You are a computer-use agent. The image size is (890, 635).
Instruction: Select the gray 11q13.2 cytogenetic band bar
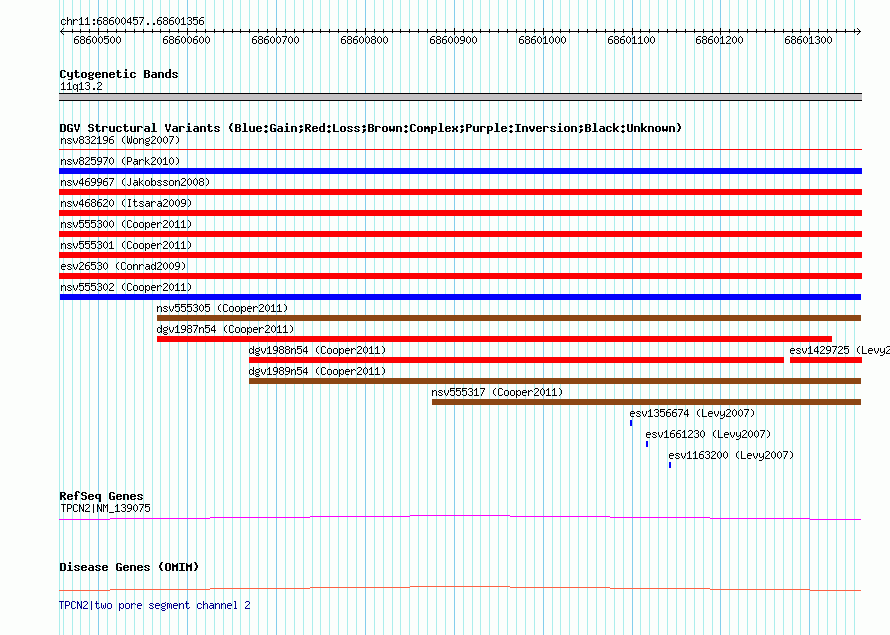460,97
